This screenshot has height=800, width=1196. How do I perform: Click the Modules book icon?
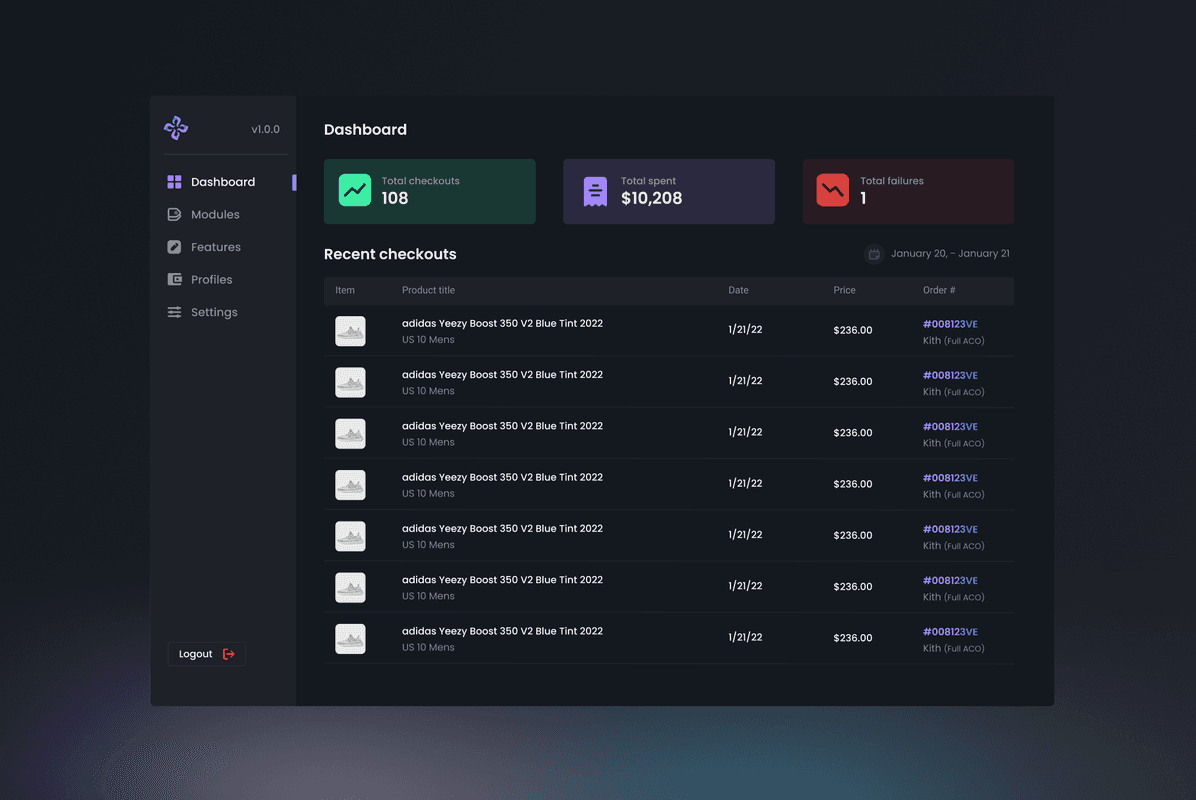(x=172, y=214)
